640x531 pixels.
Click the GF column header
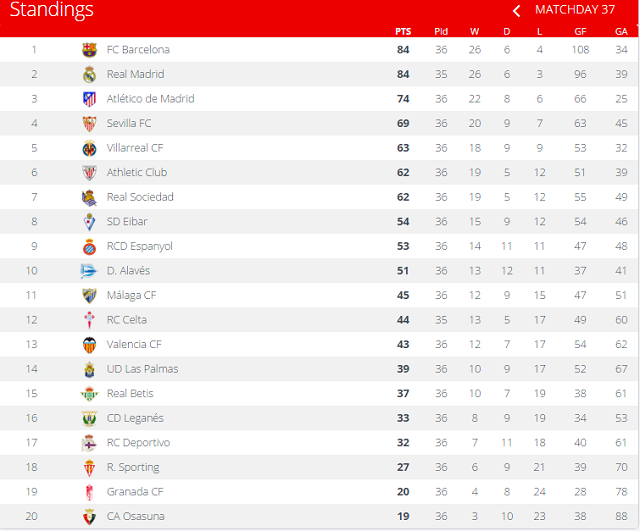click(580, 31)
